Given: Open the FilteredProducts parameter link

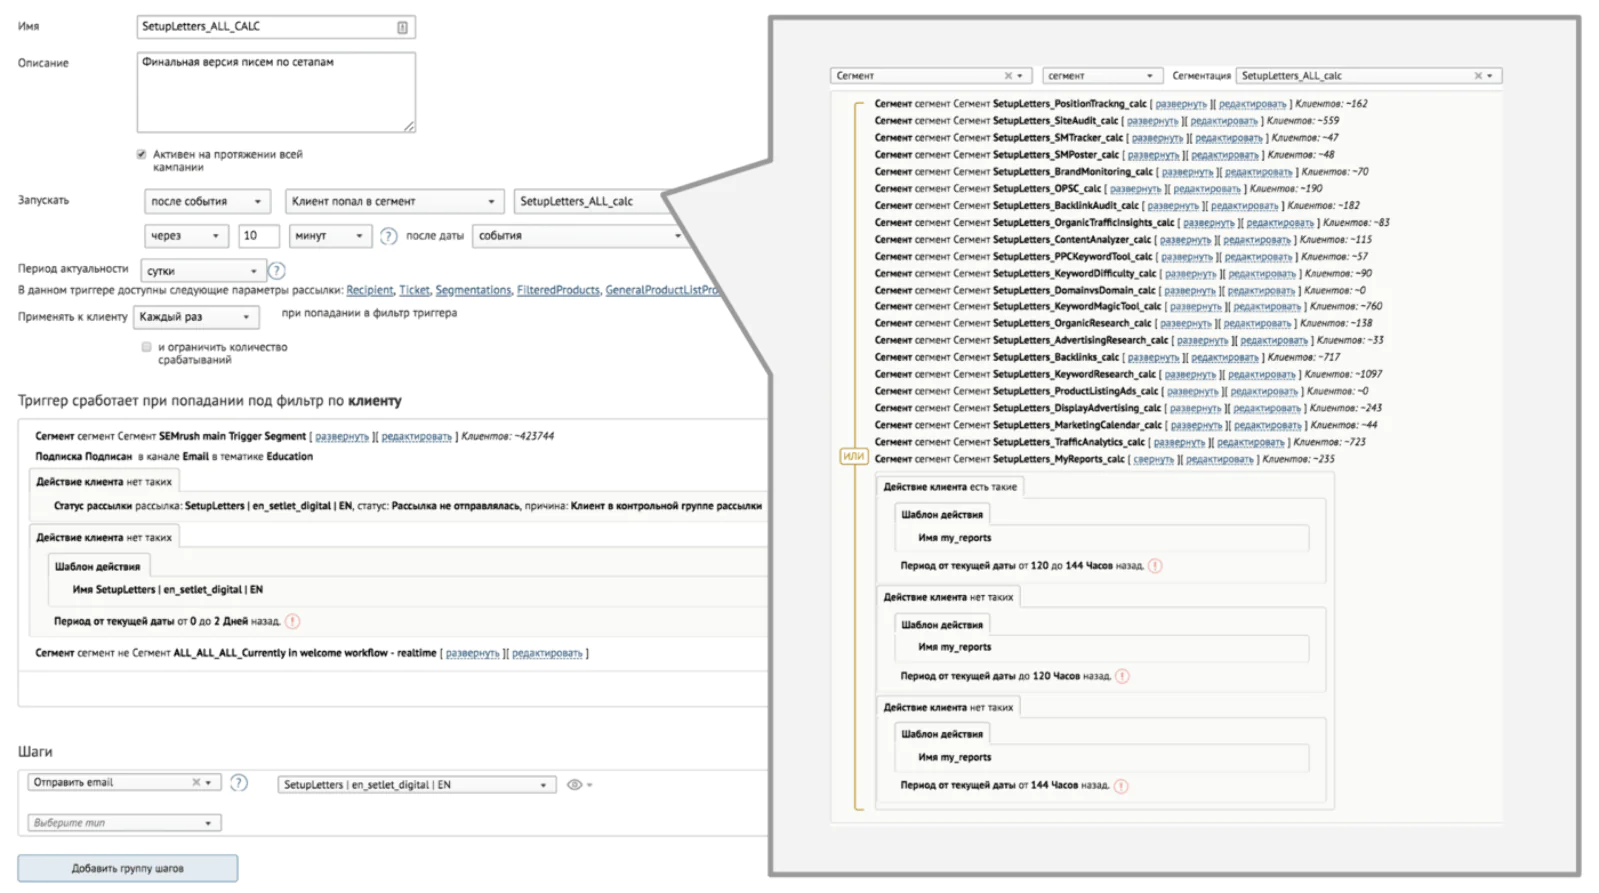Looking at the screenshot, I should point(558,290).
